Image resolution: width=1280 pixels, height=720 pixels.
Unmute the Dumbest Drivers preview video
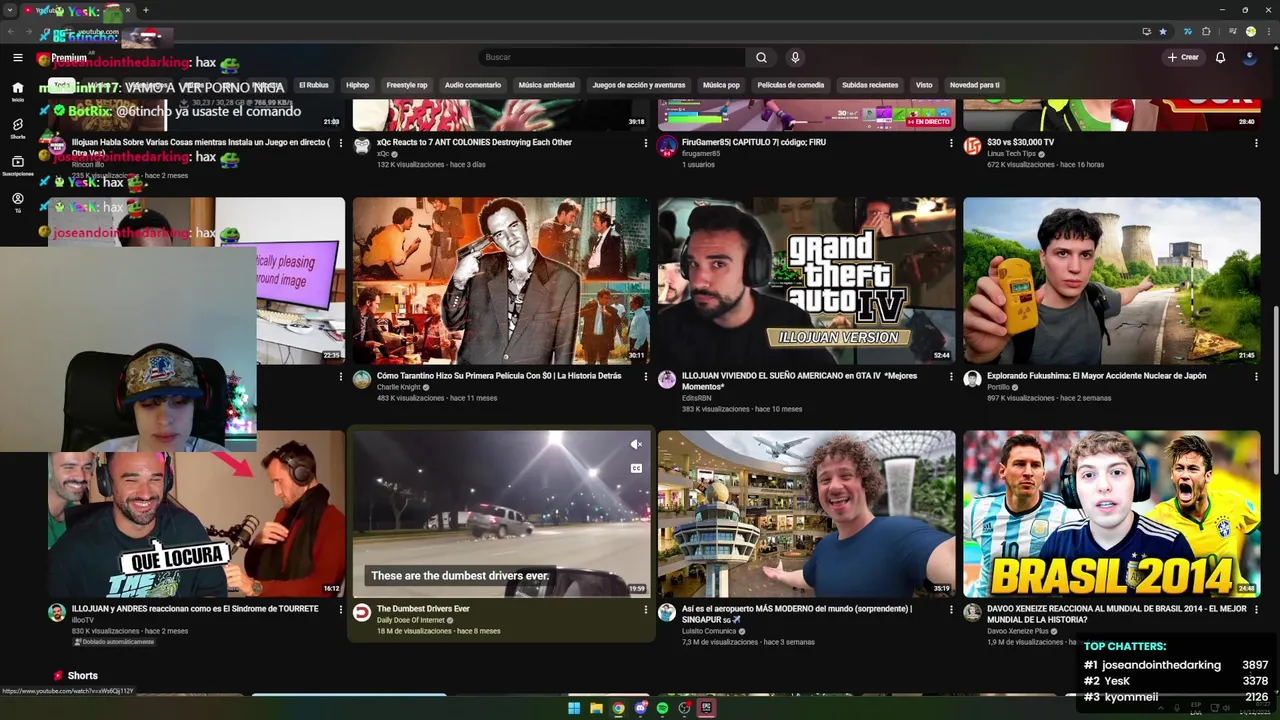636,444
